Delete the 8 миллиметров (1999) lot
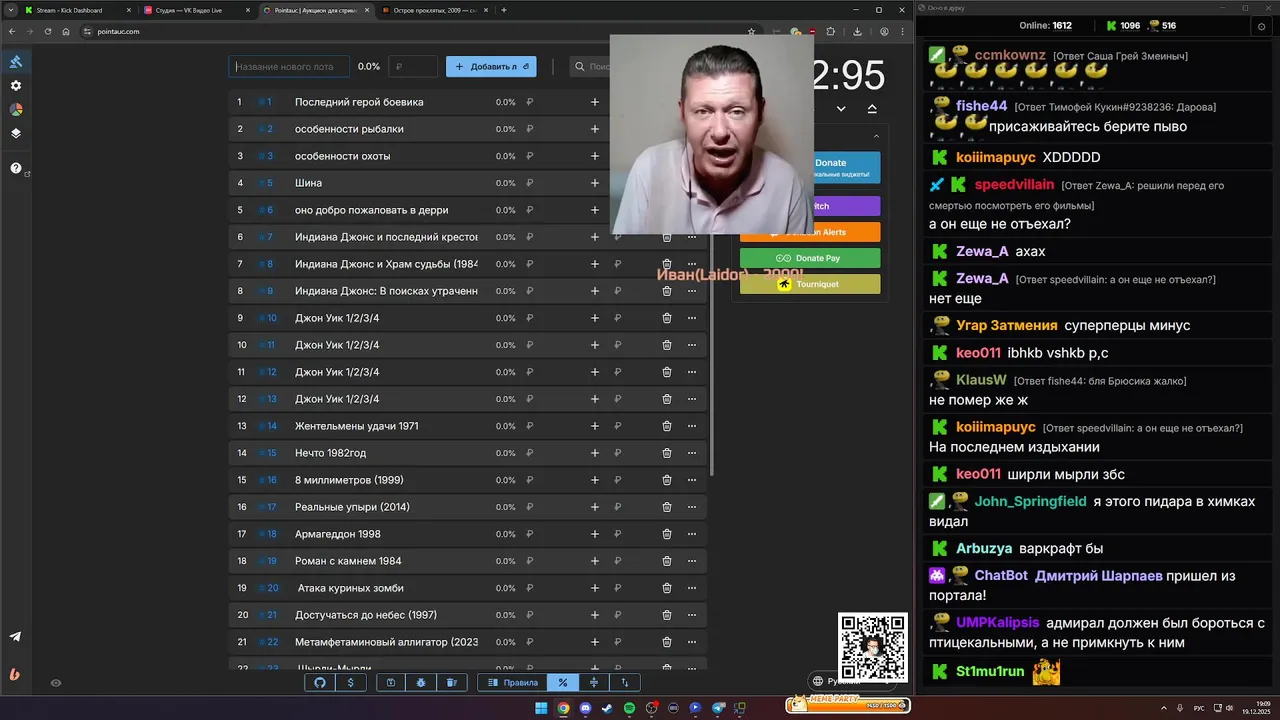 pos(667,480)
